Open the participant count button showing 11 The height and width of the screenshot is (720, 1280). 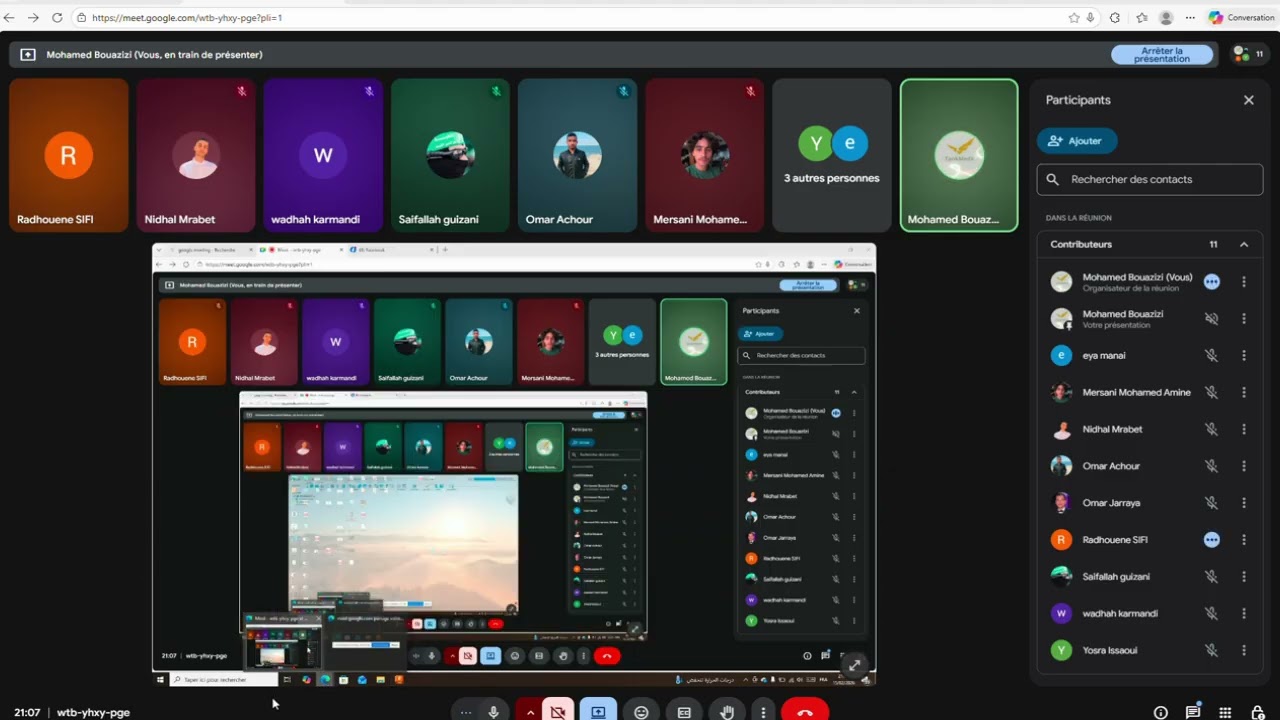point(1249,54)
